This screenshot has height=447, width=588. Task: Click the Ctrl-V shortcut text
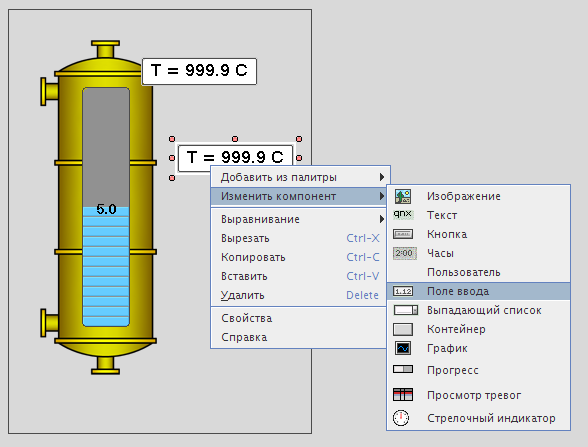(x=363, y=276)
